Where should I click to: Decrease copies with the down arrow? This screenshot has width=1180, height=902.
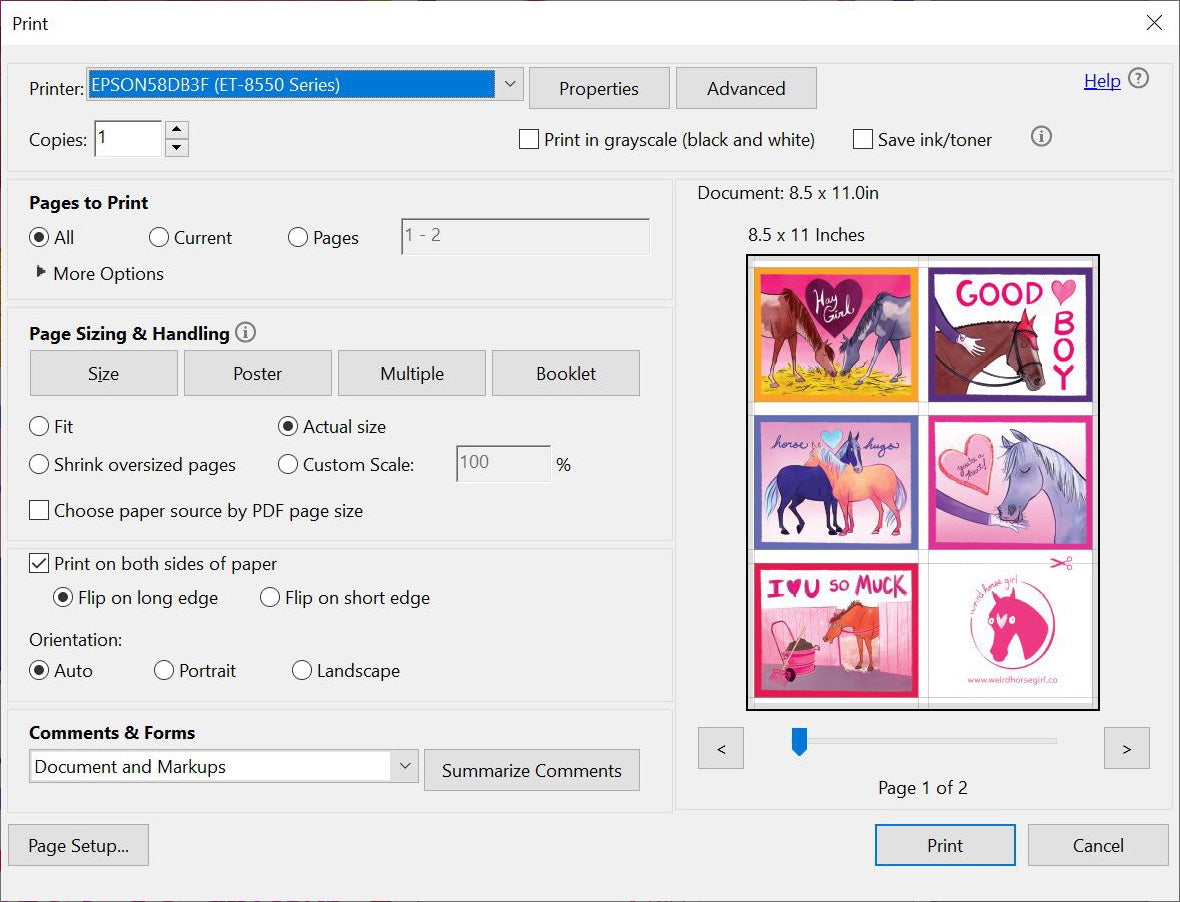[x=176, y=148]
